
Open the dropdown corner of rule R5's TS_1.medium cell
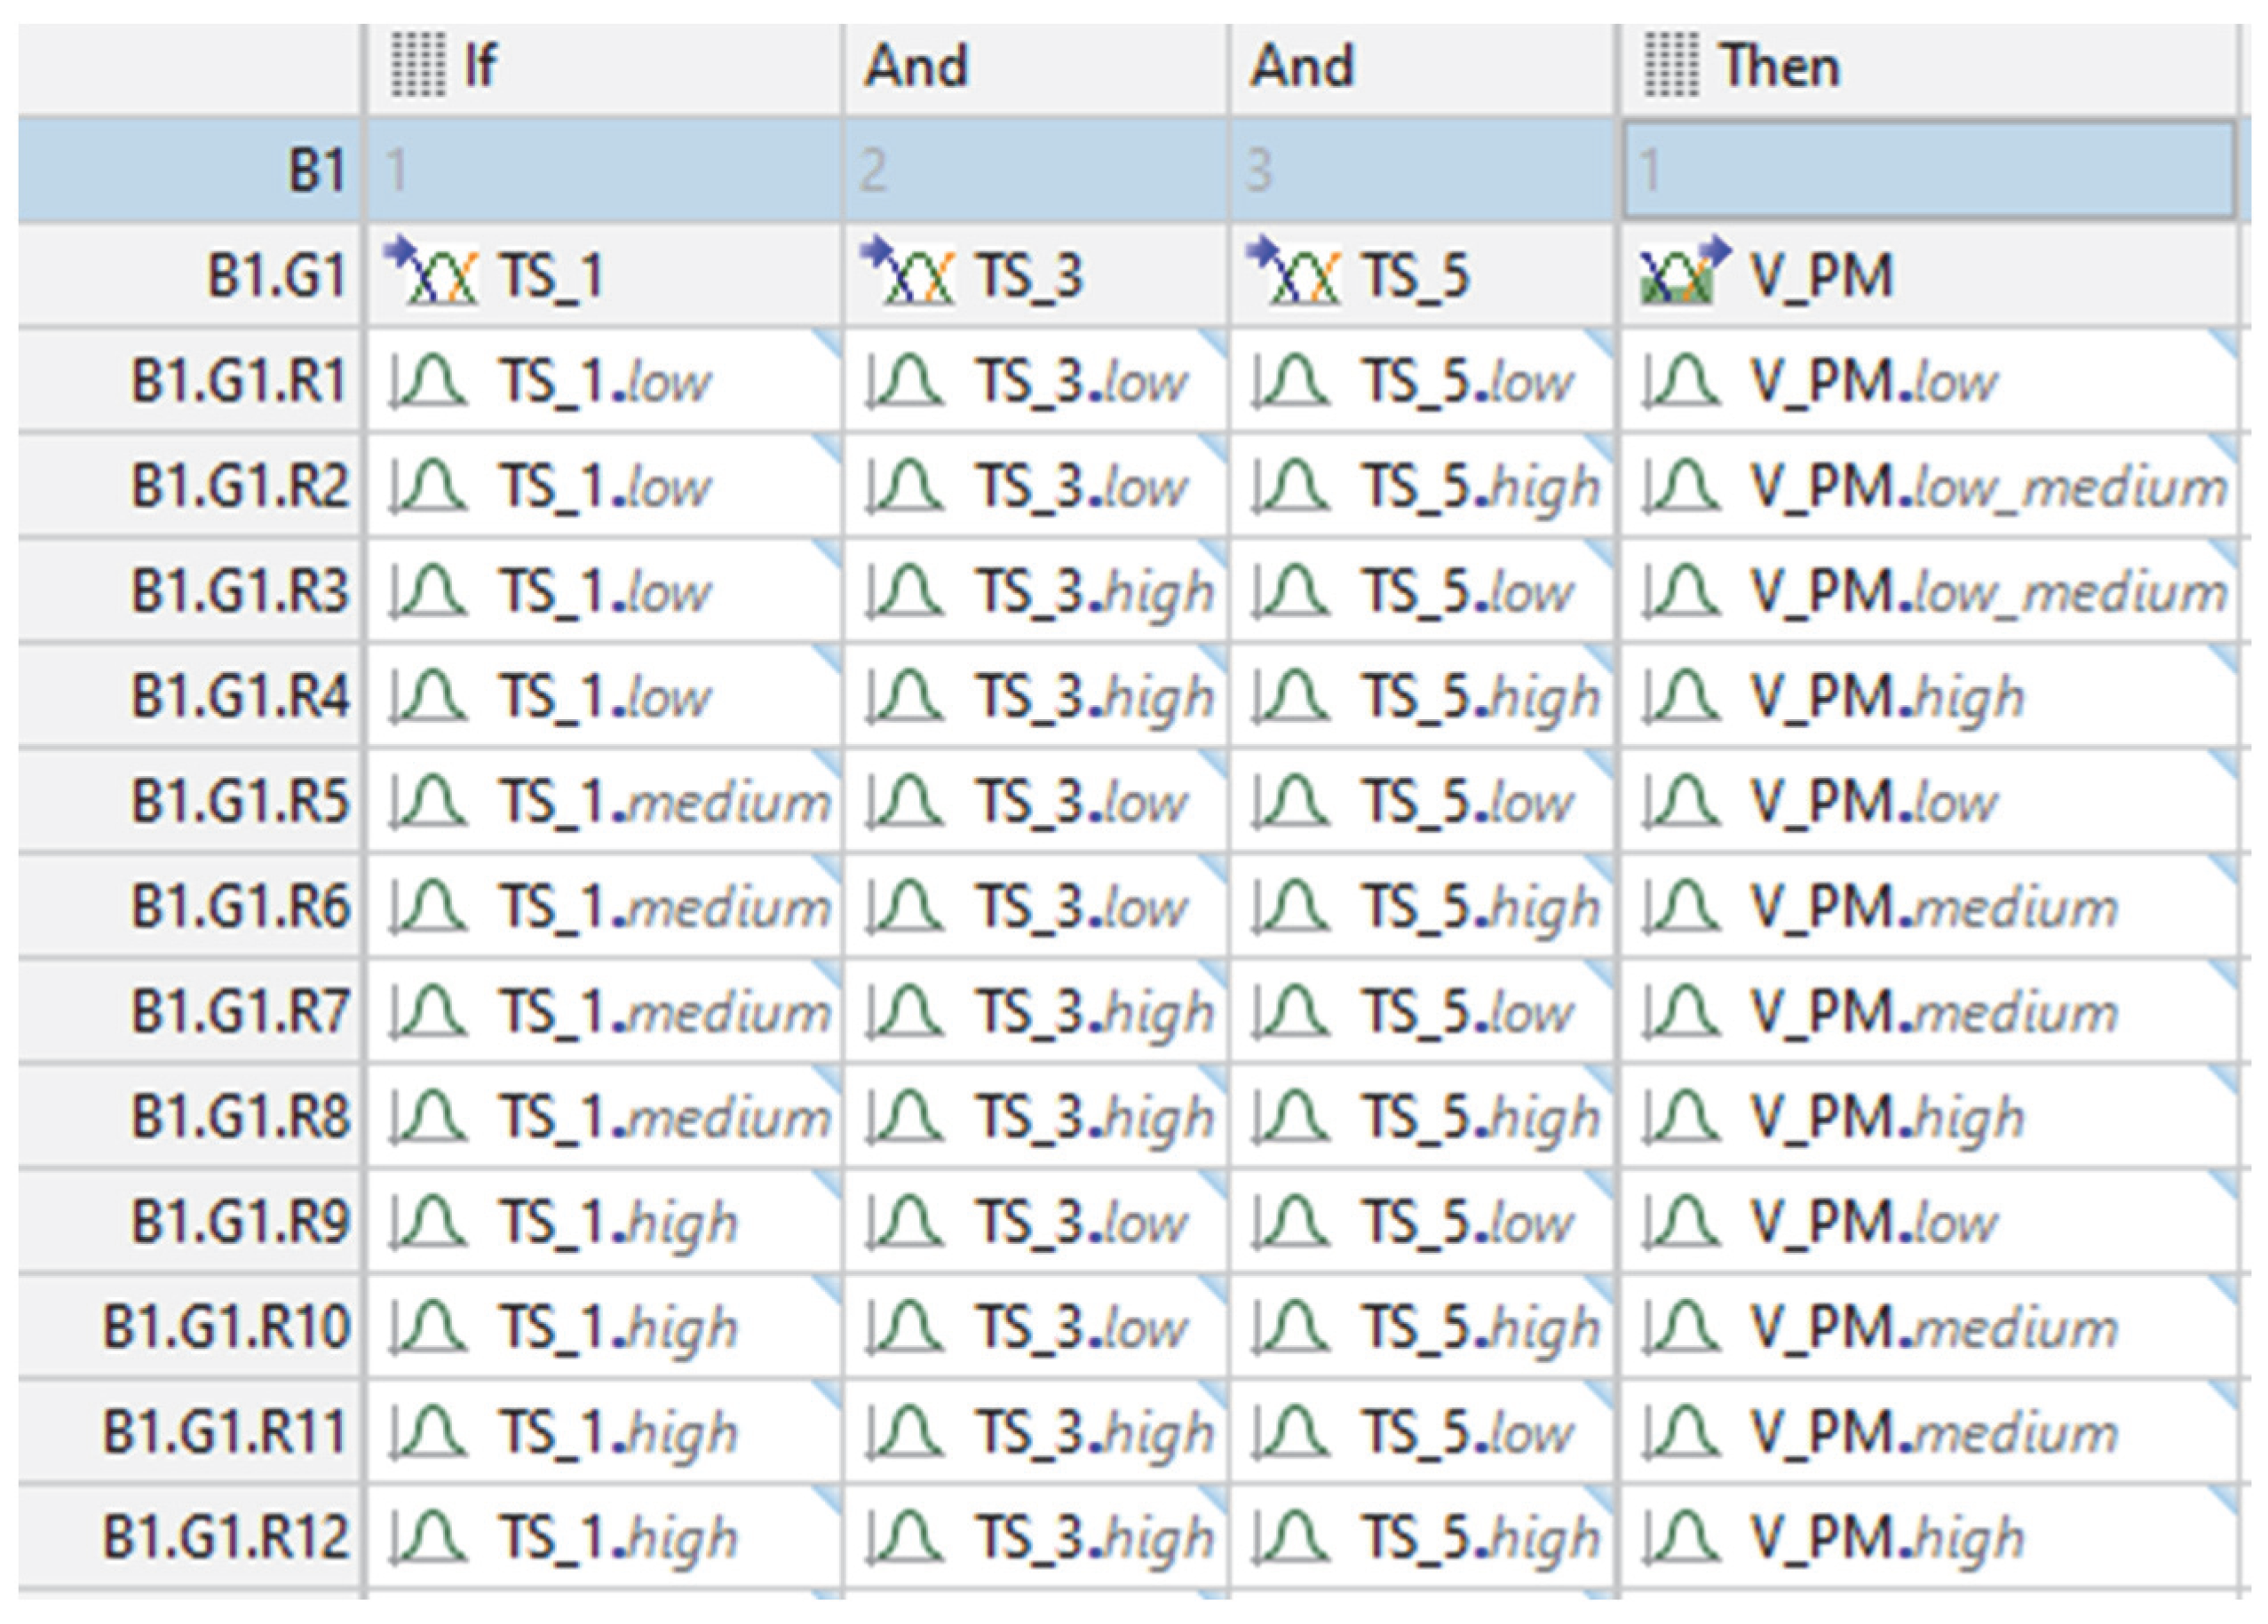coord(829,760)
